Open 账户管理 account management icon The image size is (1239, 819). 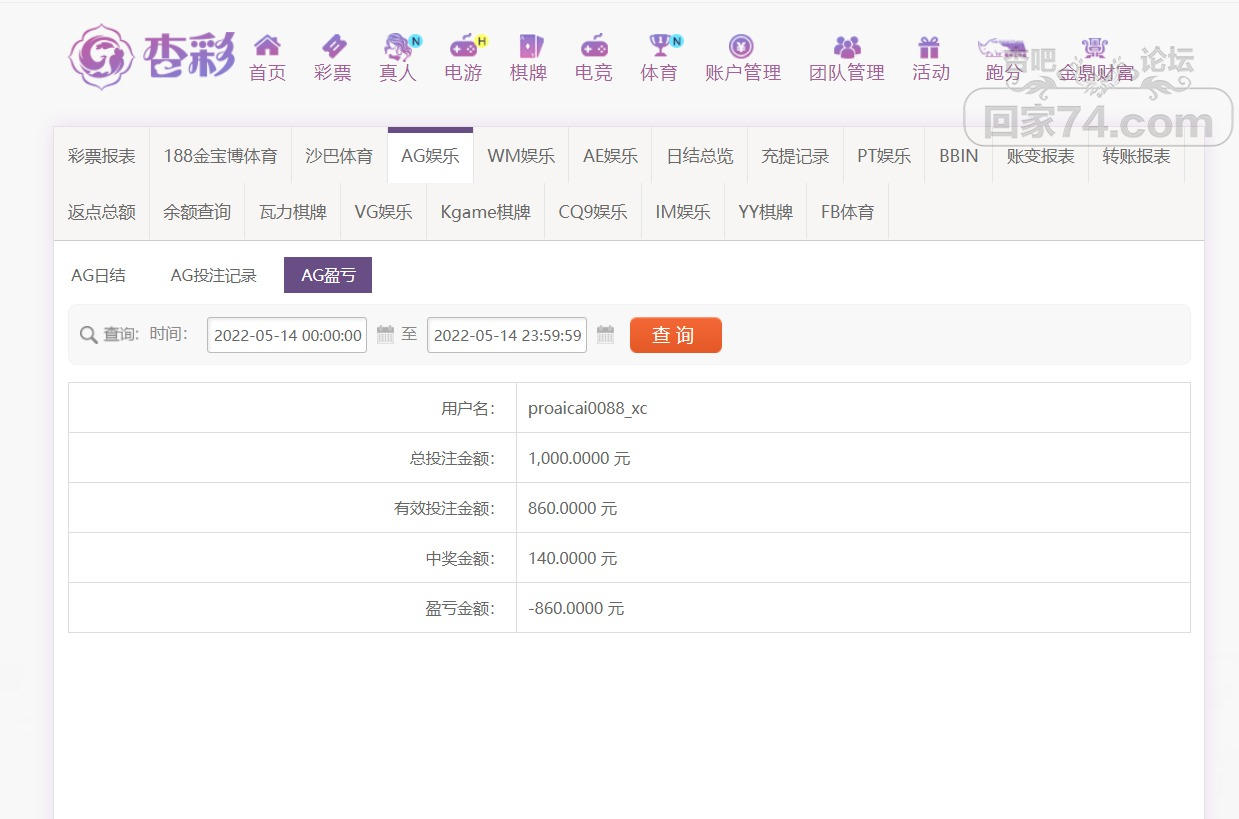[742, 47]
